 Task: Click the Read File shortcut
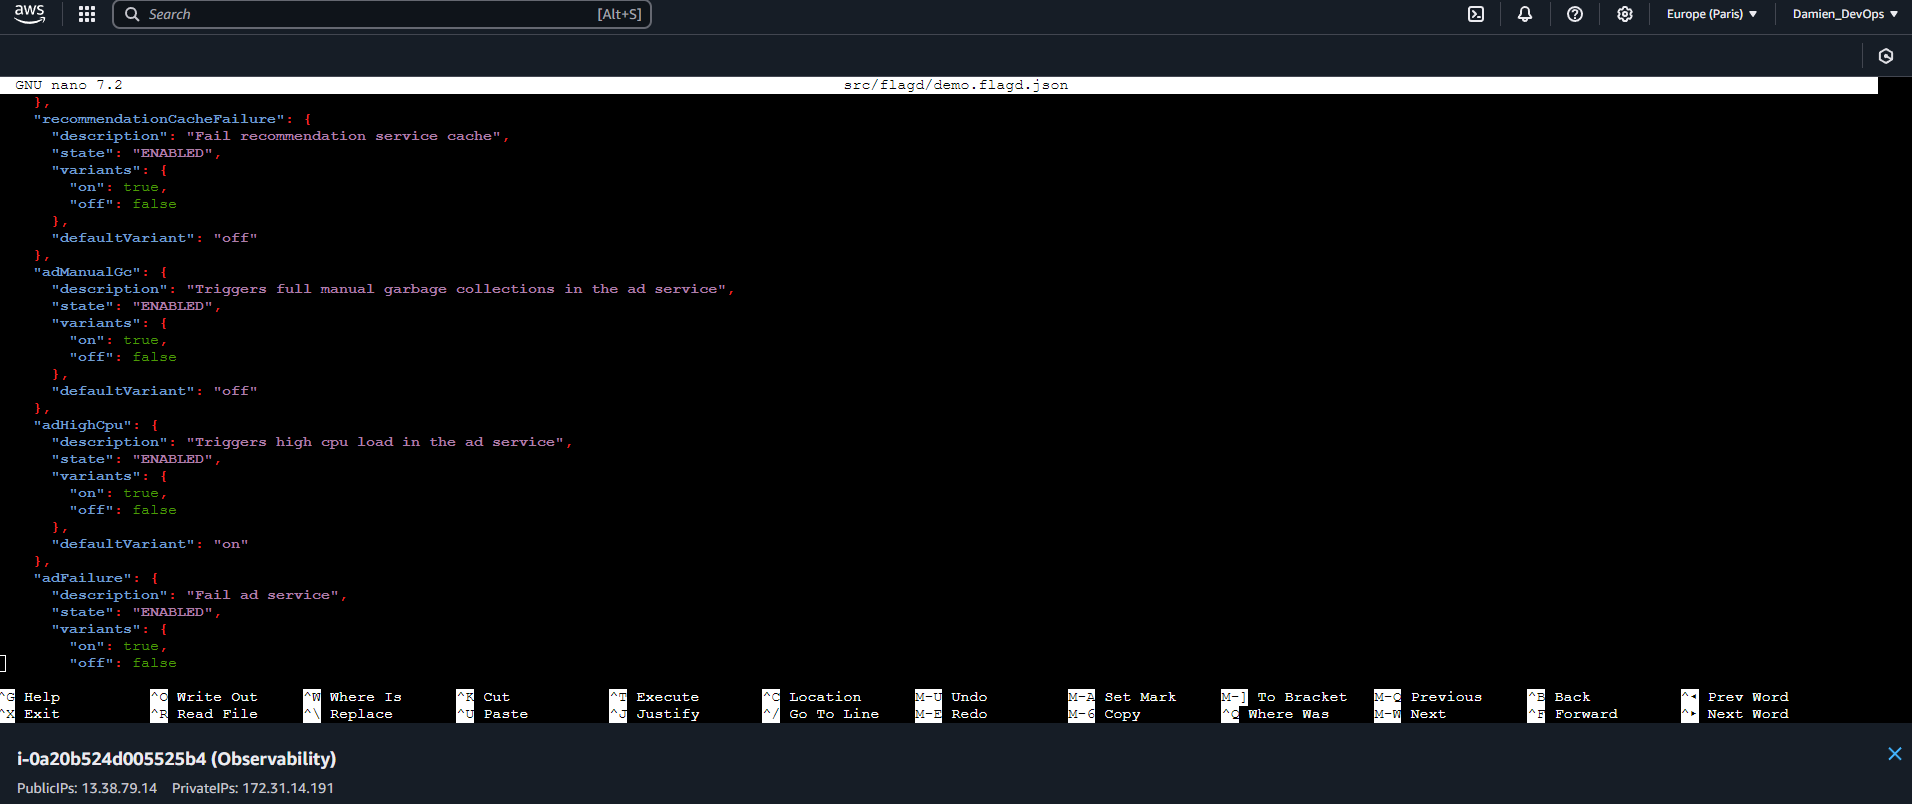pos(204,714)
